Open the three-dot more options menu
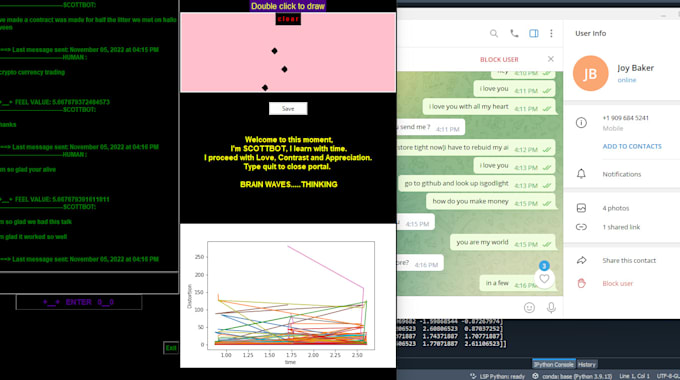680x380 pixels. [x=551, y=33]
